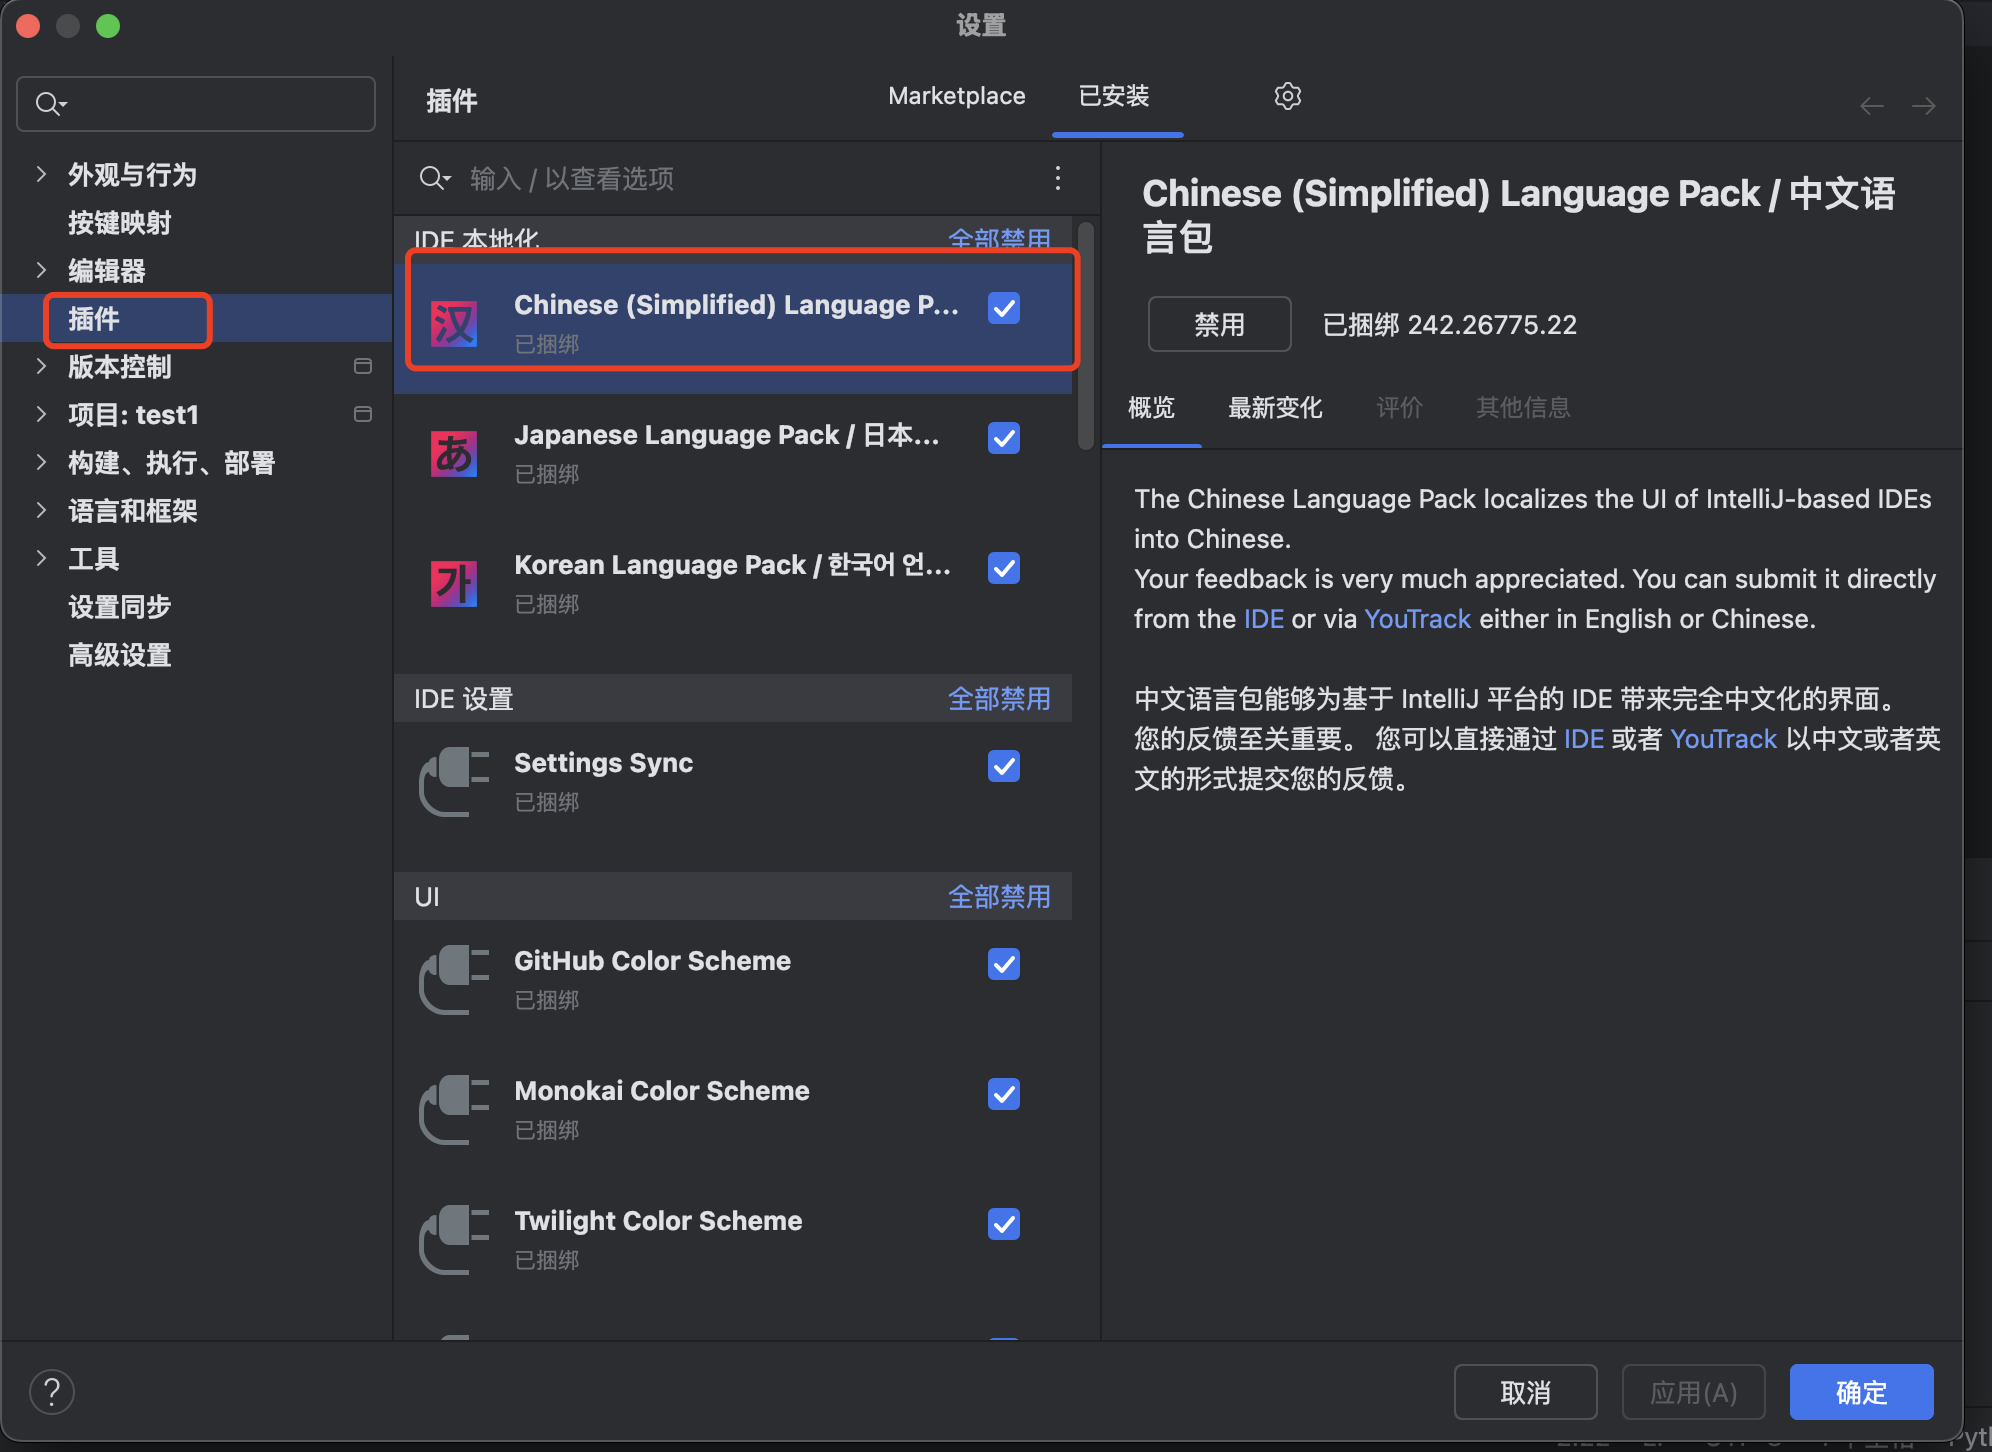Click the 禁用 button
The image size is (1992, 1452).
click(x=1218, y=324)
